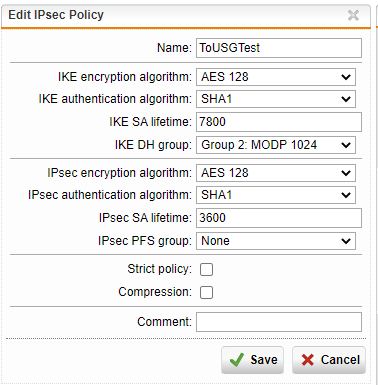Cancel editing the IPsec policy
This screenshot has height=385, width=378.
click(x=329, y=360)
